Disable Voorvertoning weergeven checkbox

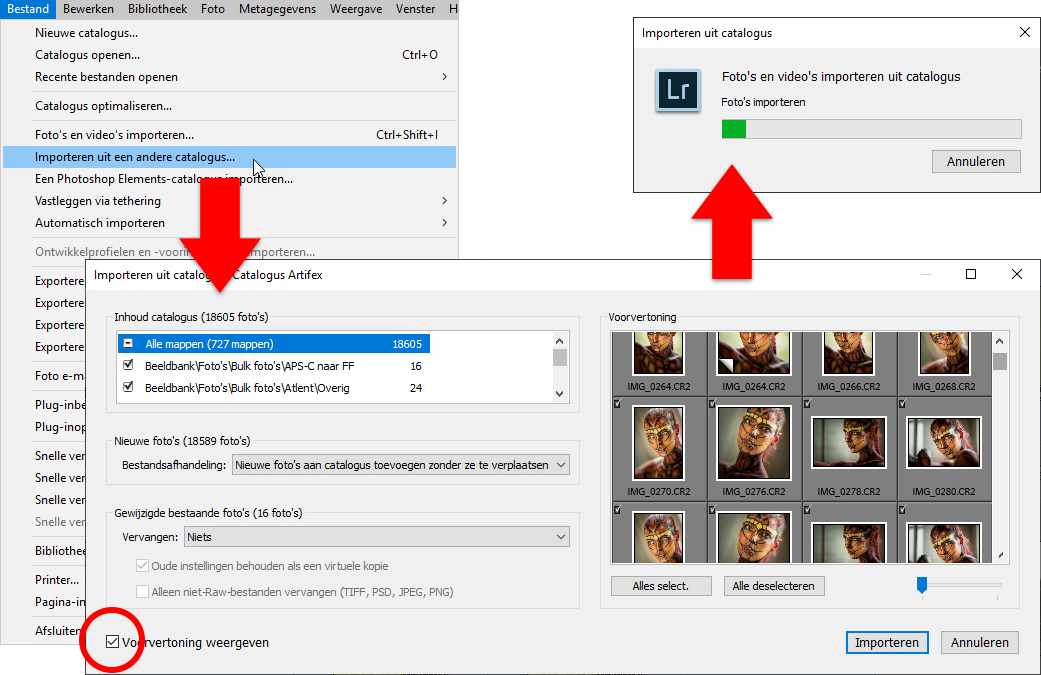[112, 643]
